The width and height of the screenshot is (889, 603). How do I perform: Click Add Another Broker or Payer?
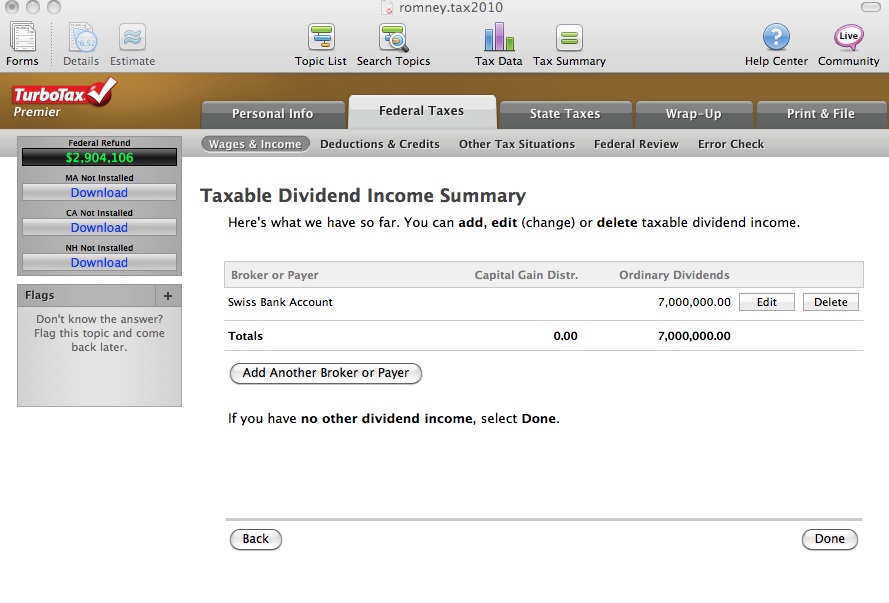click(325, 373)
